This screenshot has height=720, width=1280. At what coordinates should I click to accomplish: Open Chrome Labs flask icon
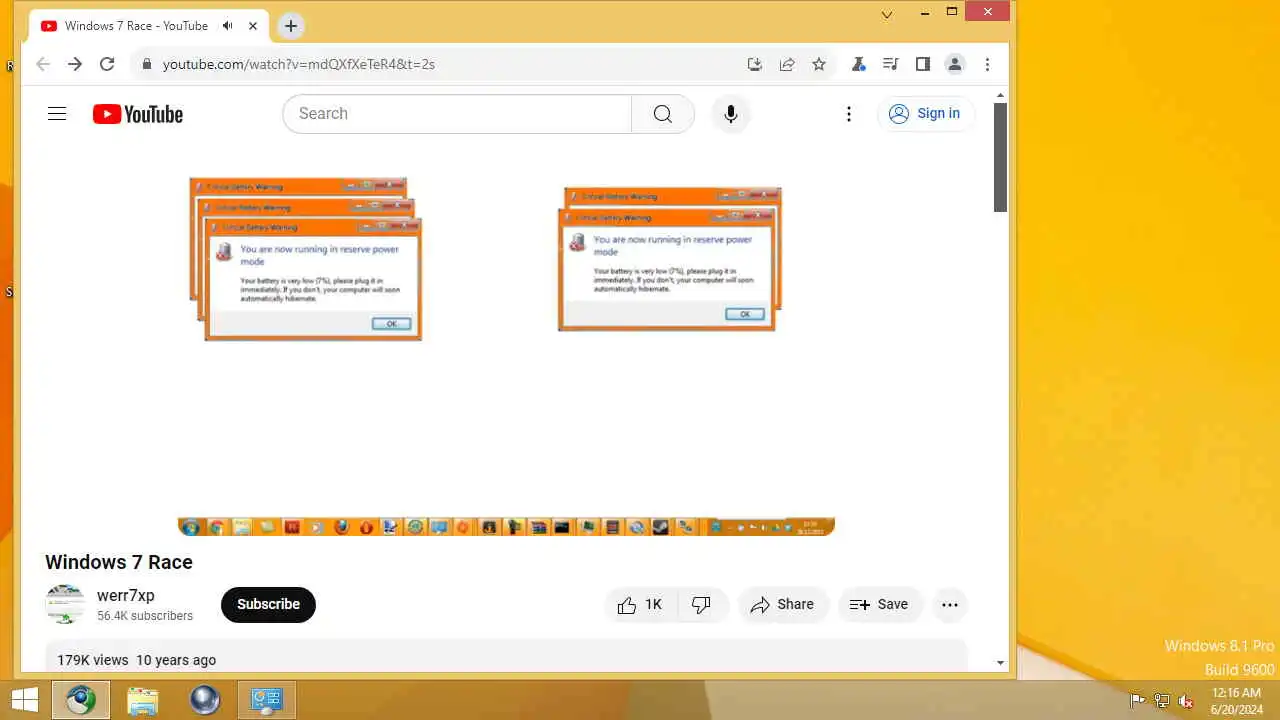coord(858,64)
